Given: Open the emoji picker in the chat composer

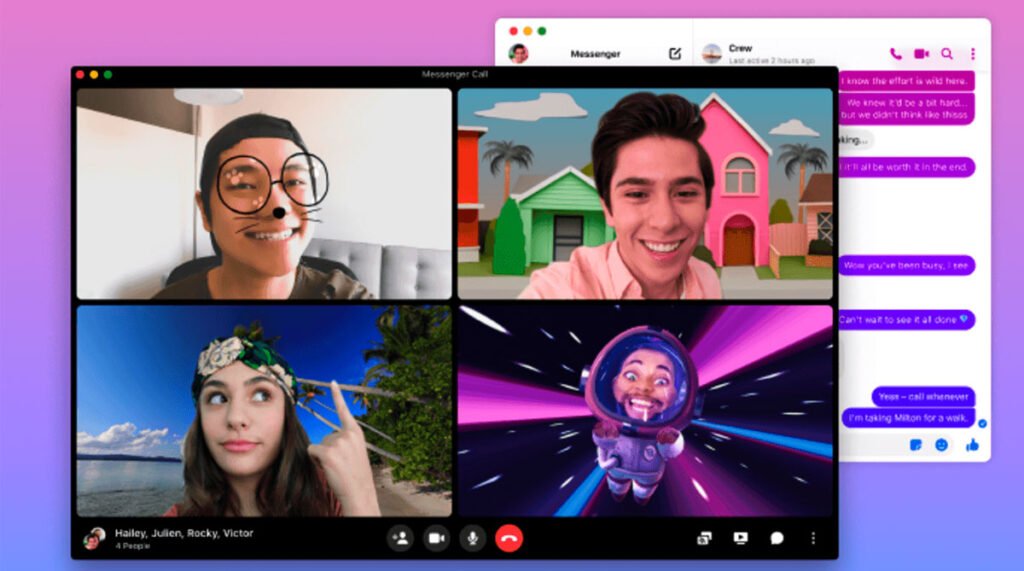Looking at the screenshot, I should tap(941, 445).
